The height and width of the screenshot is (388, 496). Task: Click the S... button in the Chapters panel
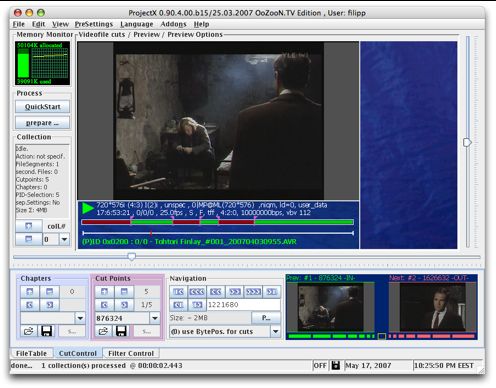point(72,331)
